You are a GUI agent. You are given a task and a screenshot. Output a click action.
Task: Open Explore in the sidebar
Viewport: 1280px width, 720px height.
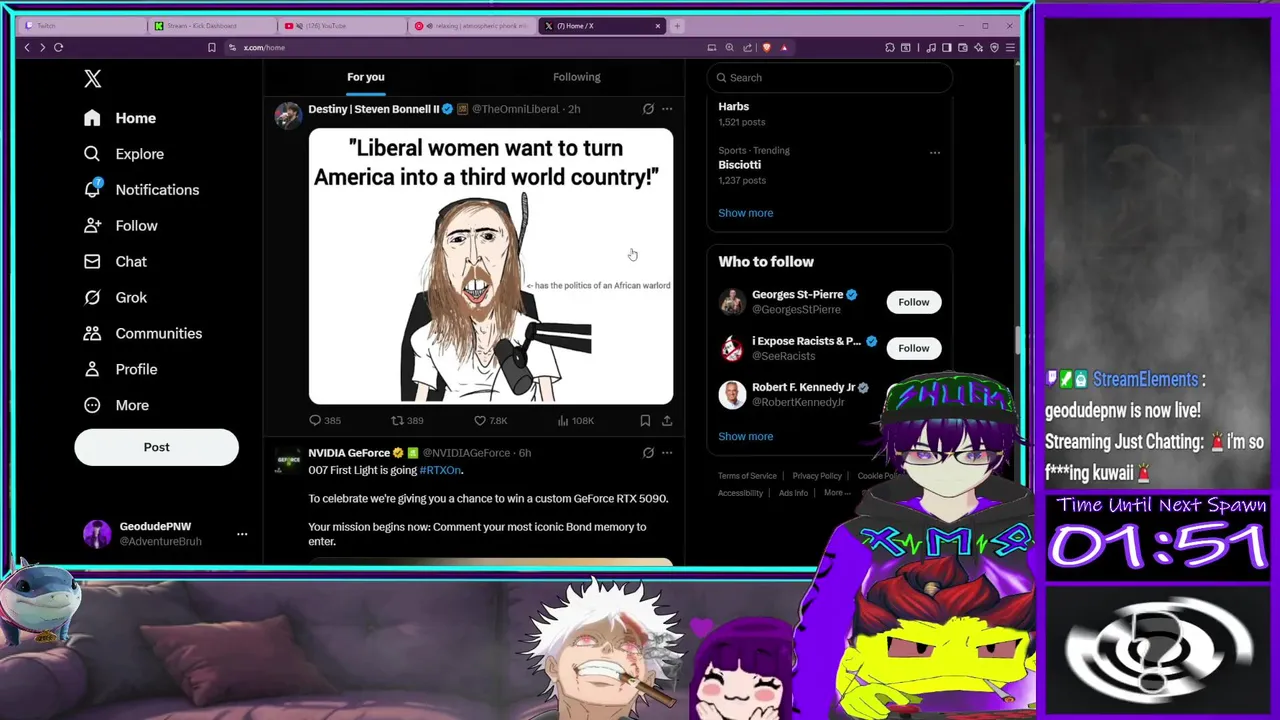[124, 154]
